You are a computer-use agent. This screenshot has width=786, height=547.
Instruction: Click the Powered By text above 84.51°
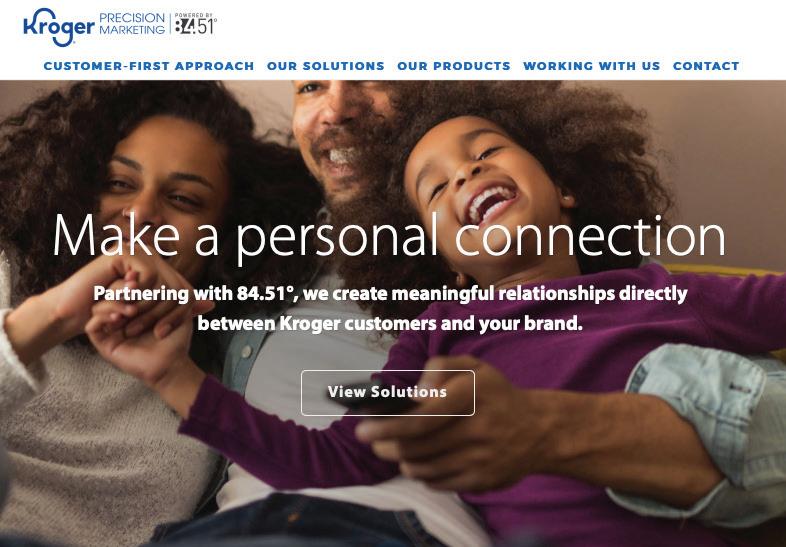pyautogui.click(x=193, y=16)
